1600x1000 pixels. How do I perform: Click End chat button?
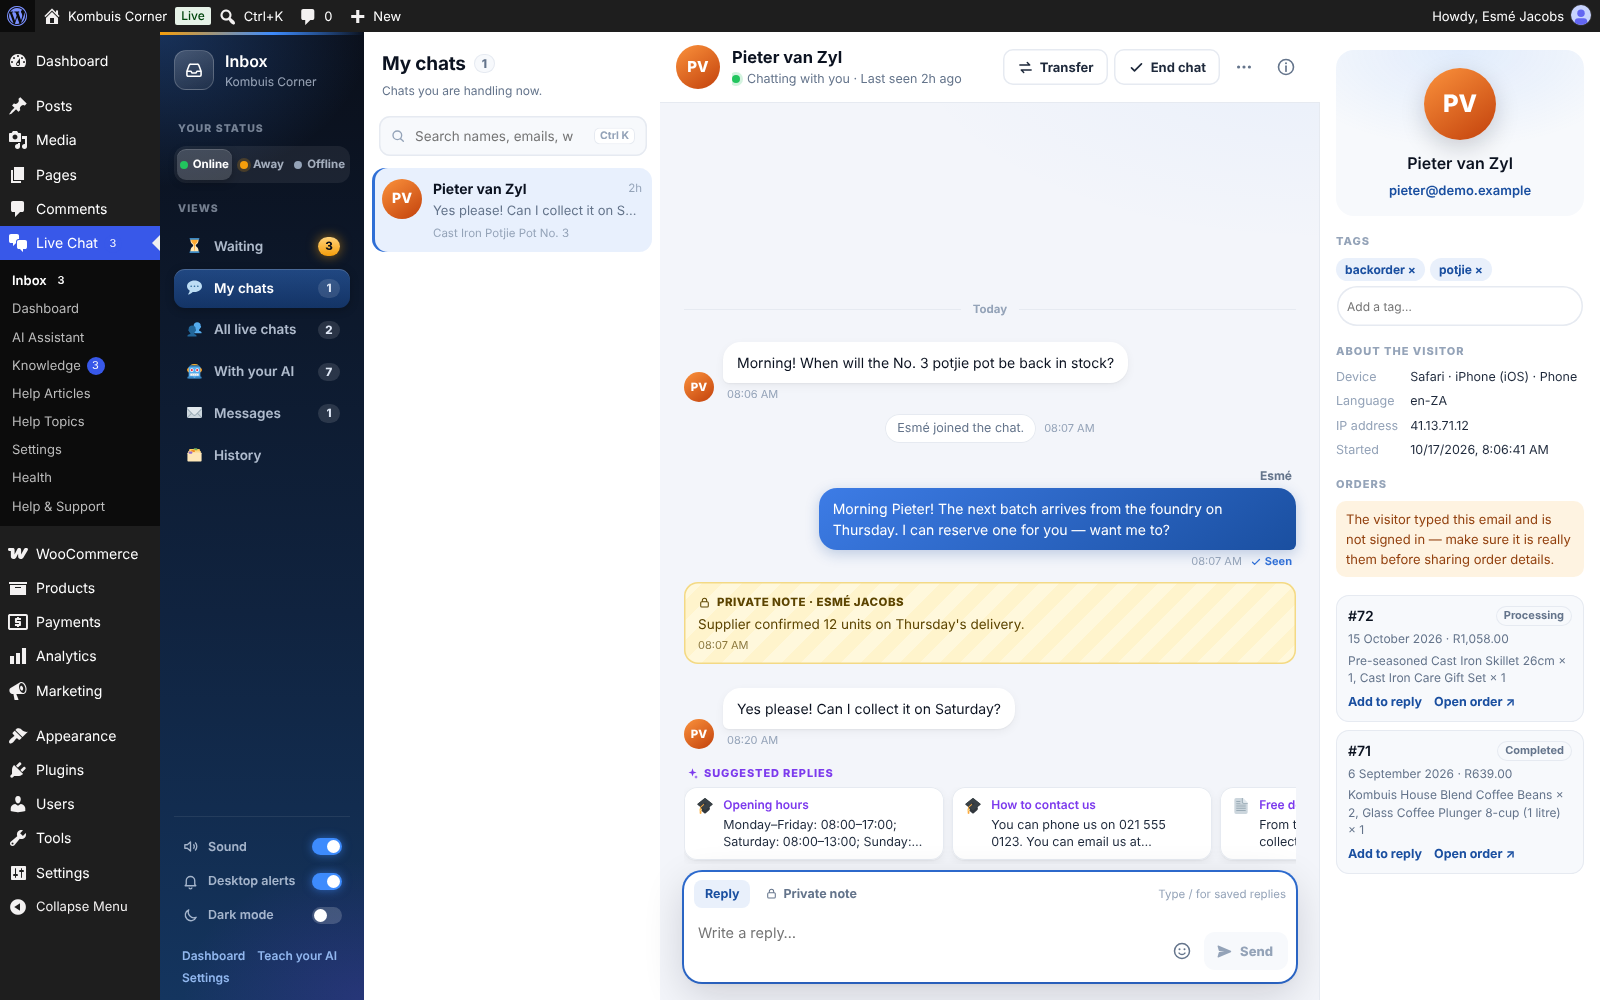pyautogui.click(x=1167, y=67)
